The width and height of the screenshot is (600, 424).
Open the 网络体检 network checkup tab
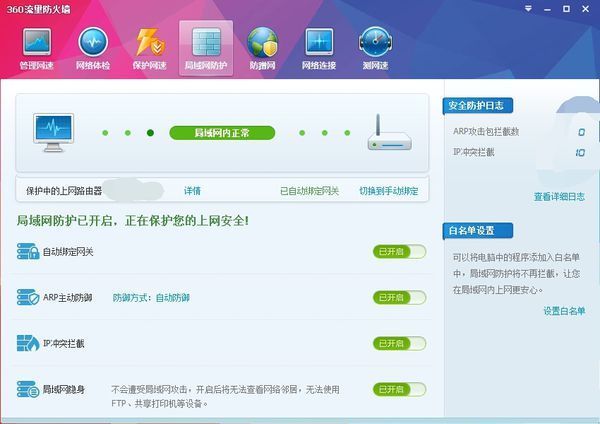point(93,49)
